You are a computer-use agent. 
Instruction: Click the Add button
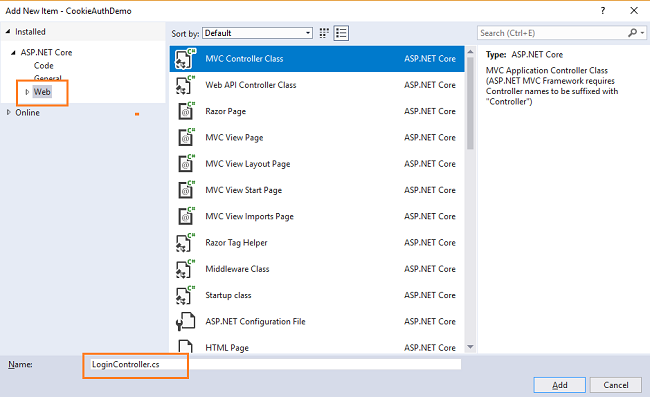559,385
